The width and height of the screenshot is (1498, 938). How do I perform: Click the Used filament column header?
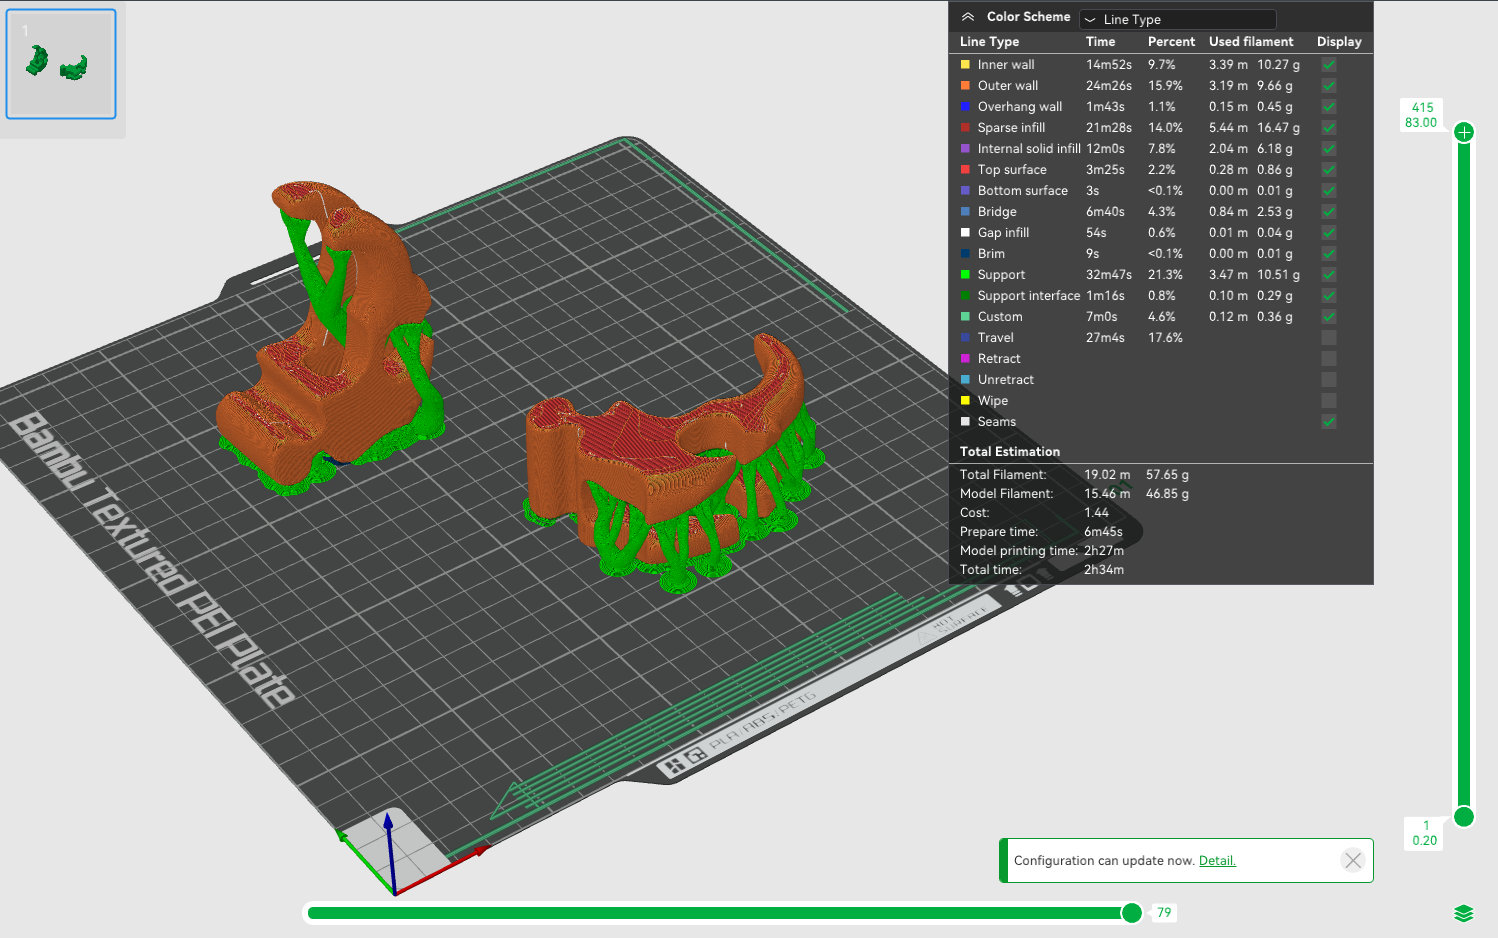[1250, 42]
